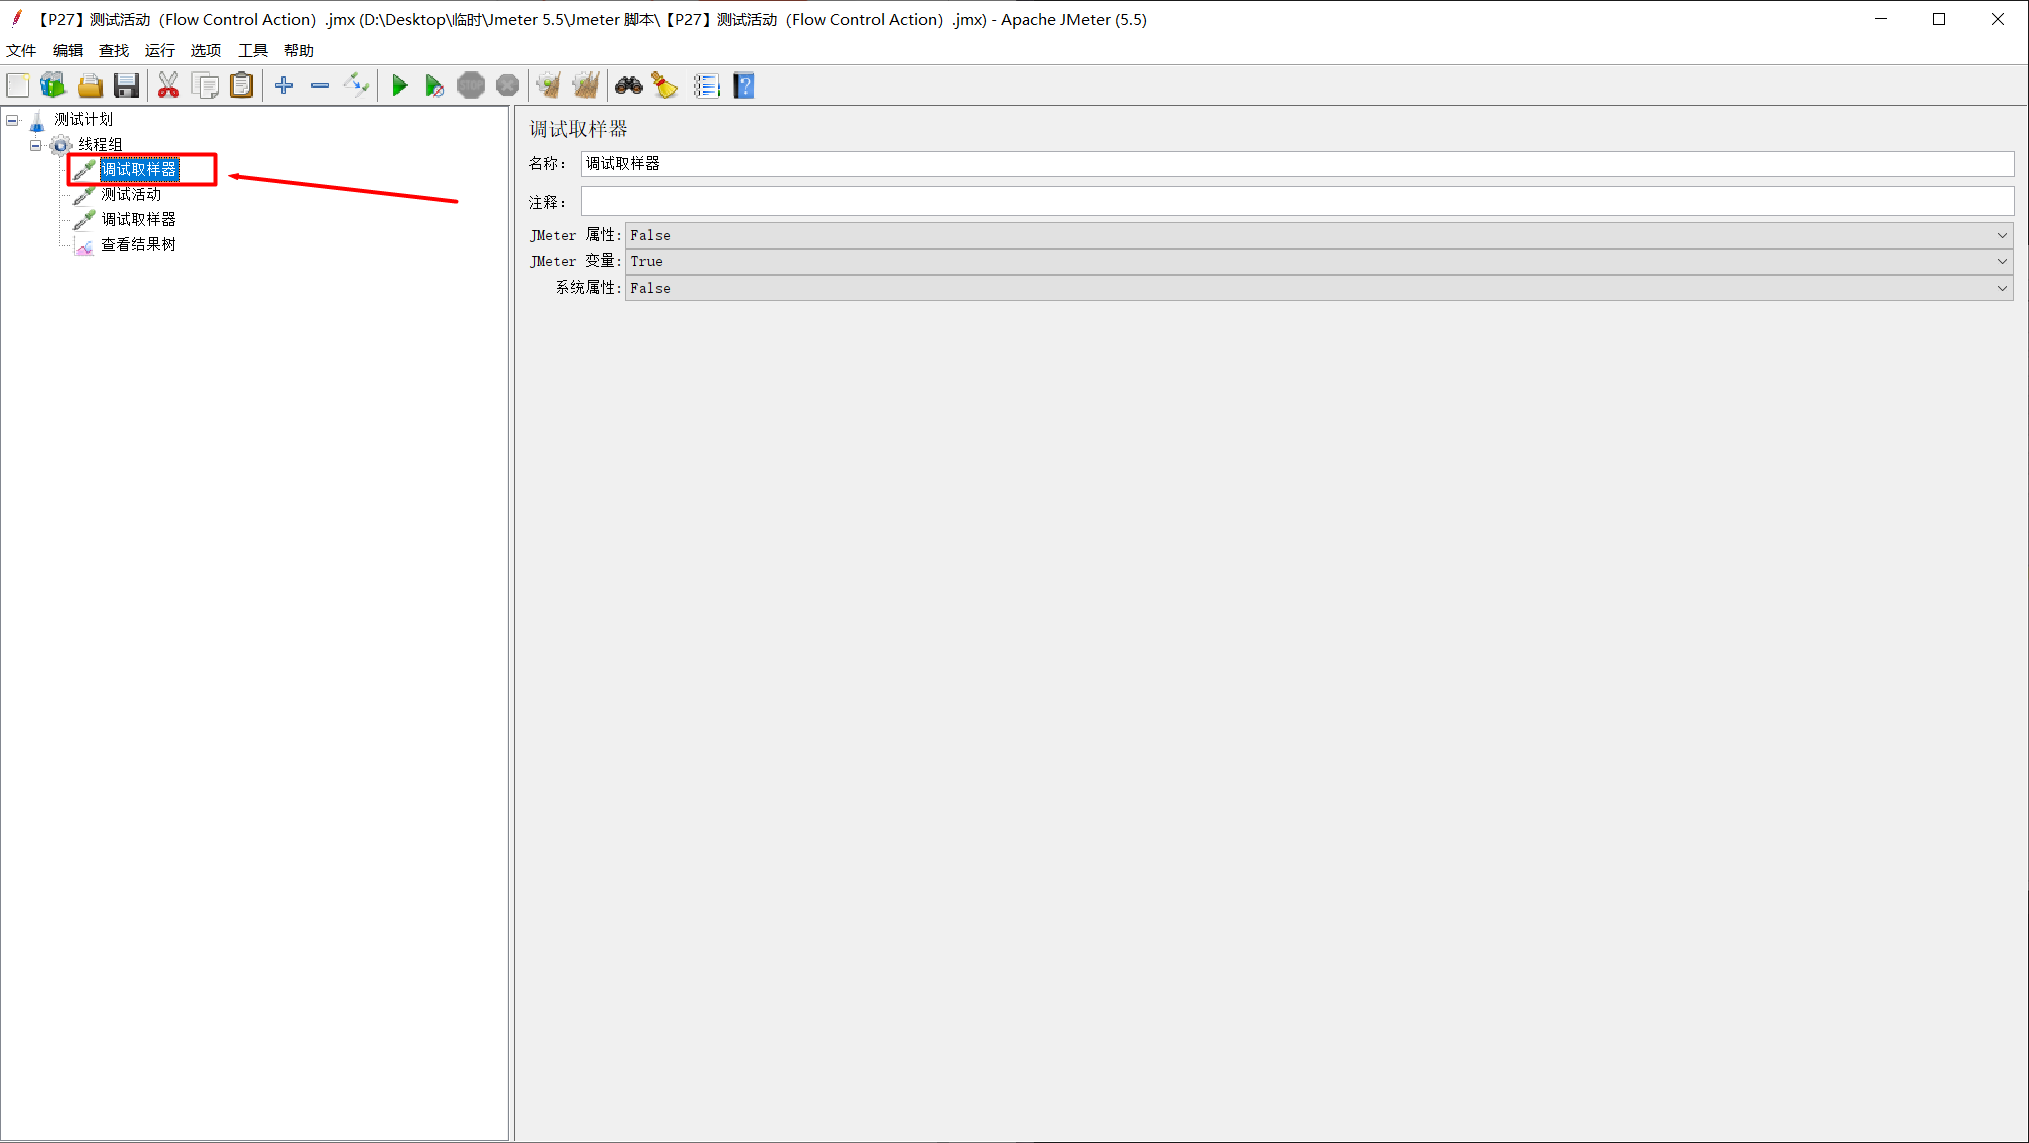Open the 系统属性 dropdown
Viewport: 2029px width, 1143px height.
click(2003, 288)
